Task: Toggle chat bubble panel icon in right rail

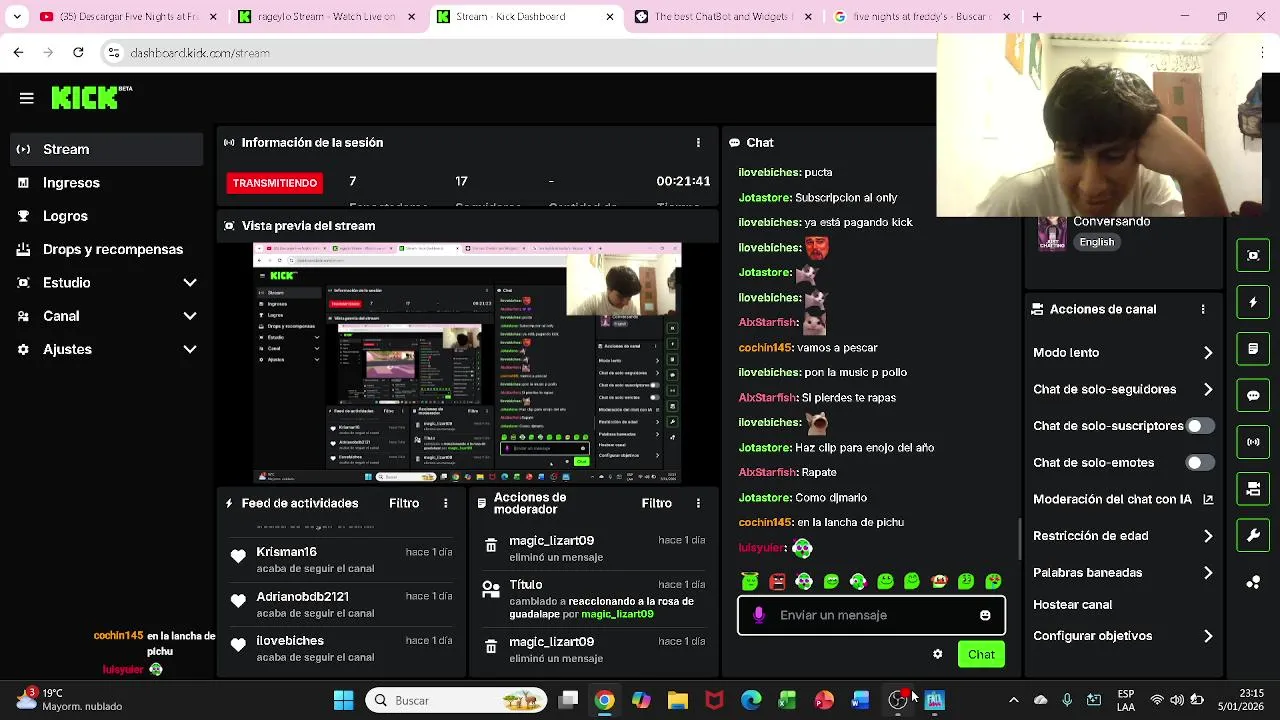Action: [1253, 395]
